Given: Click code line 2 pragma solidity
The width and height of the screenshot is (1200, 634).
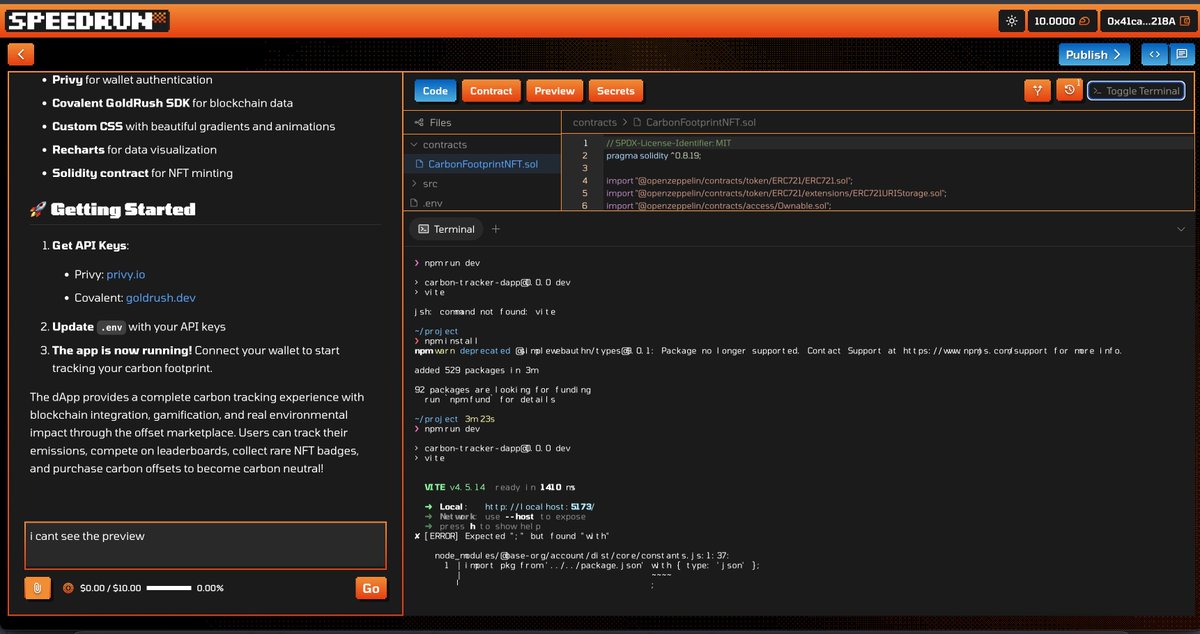Looking at the screenshot, I should click(x=653, y=155).
